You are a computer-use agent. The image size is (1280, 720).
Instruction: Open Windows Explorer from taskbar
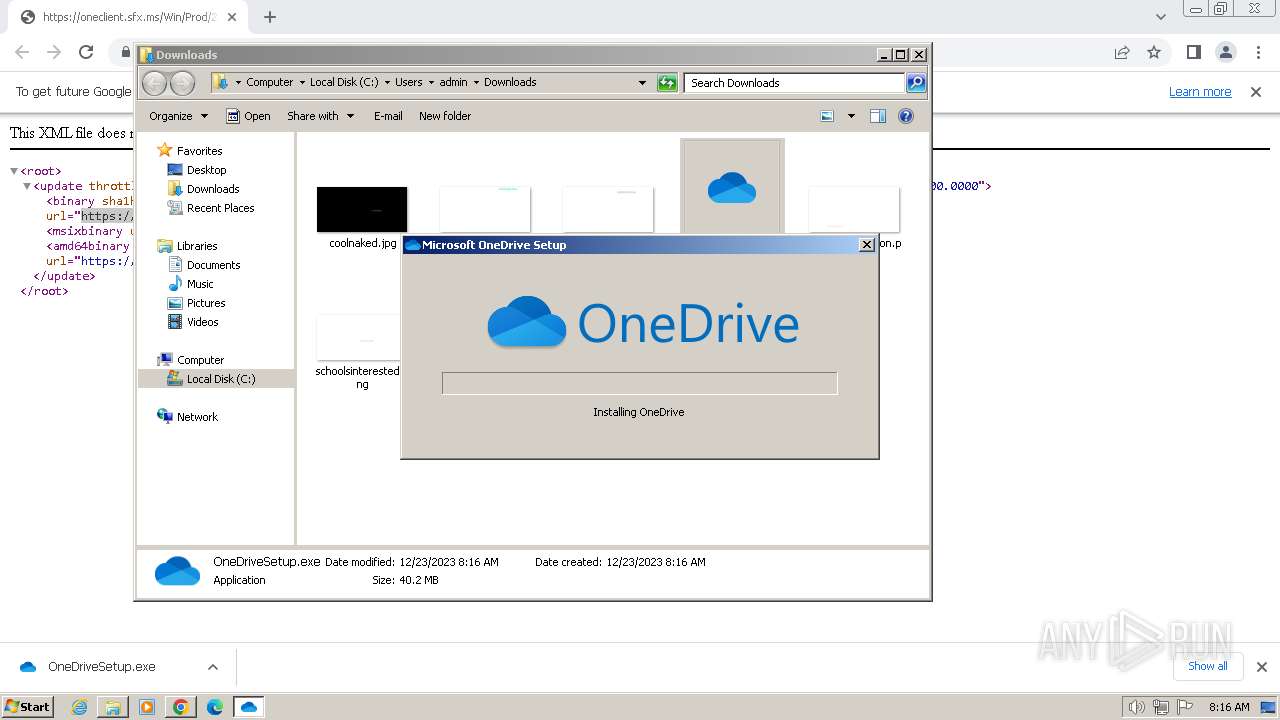[x=113, y=707]
